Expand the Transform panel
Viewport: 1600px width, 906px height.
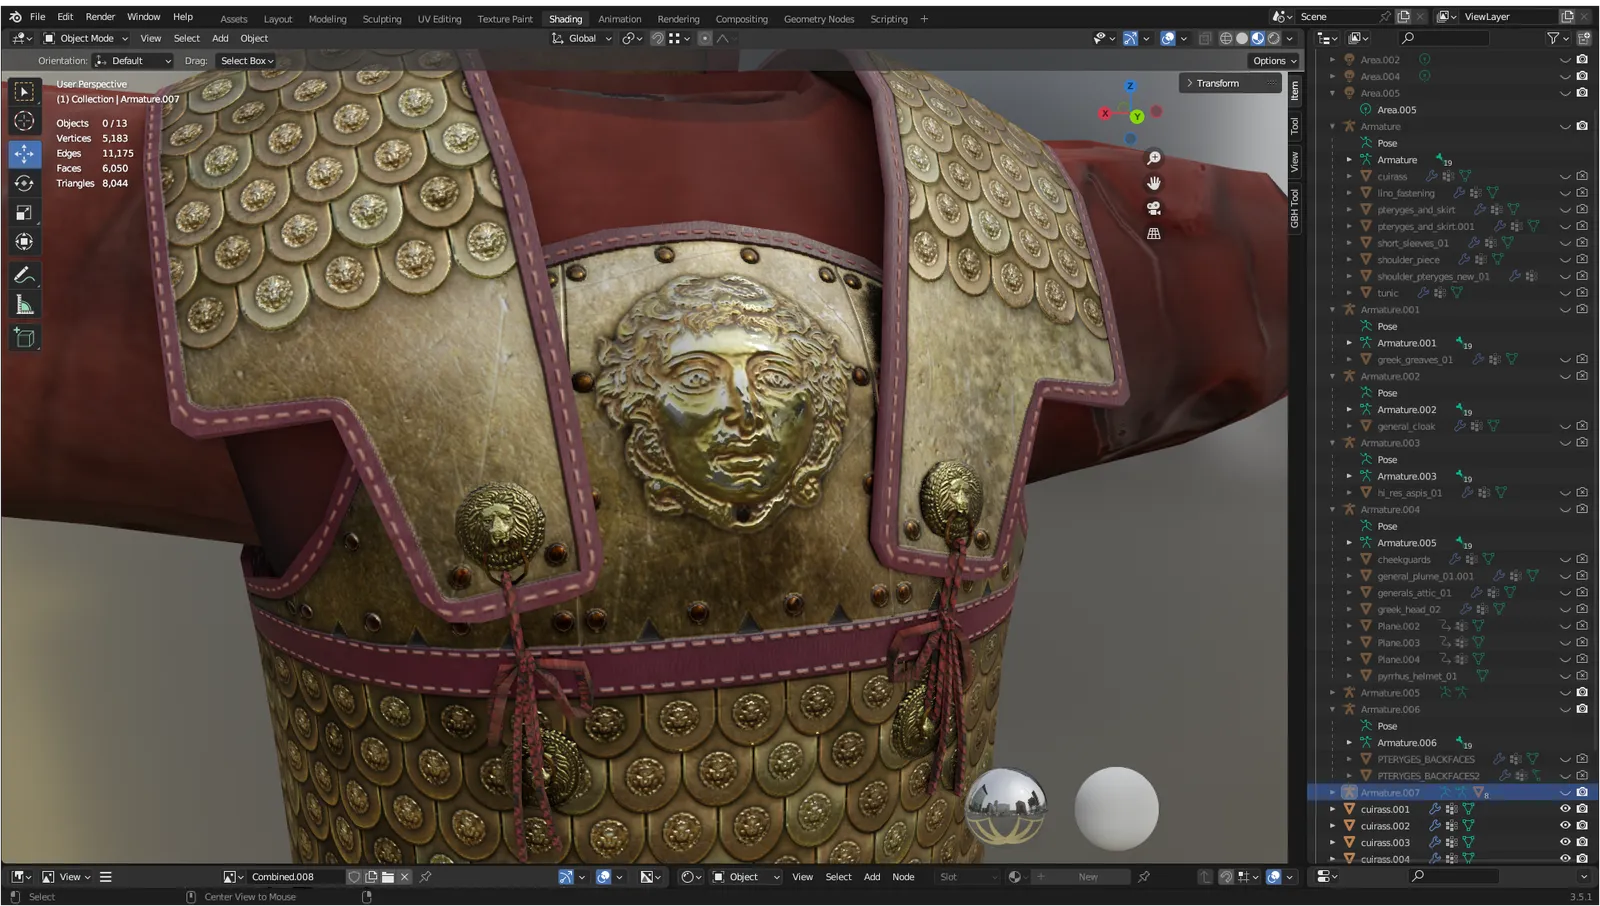pos(1230,83)
